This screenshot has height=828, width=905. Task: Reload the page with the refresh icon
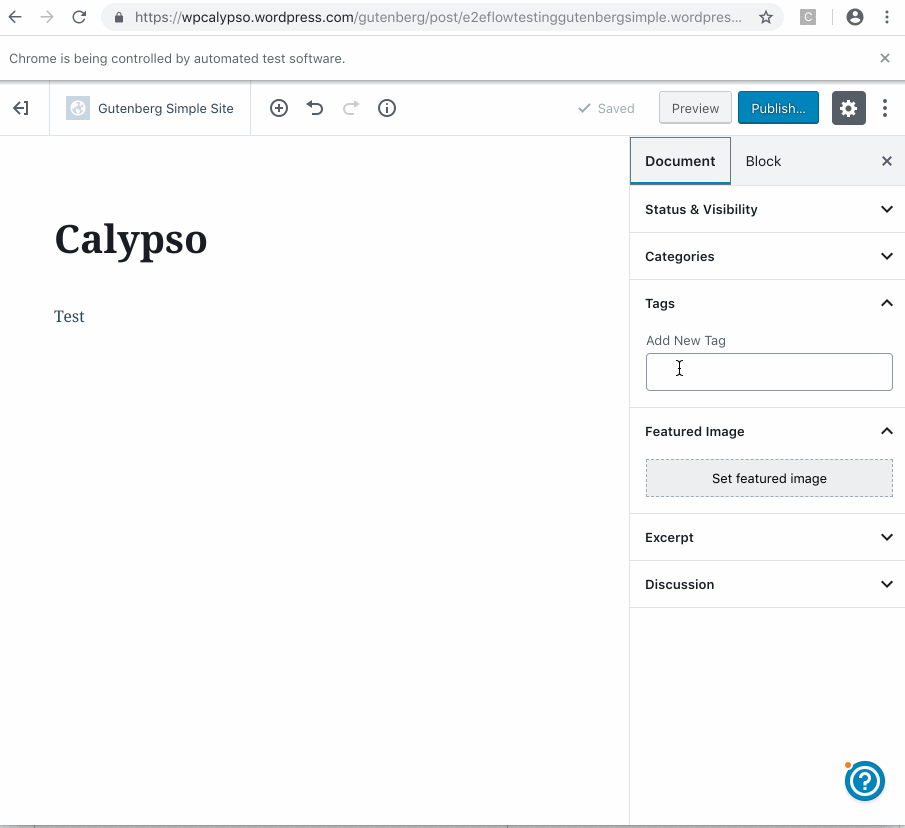click(79, 17)
